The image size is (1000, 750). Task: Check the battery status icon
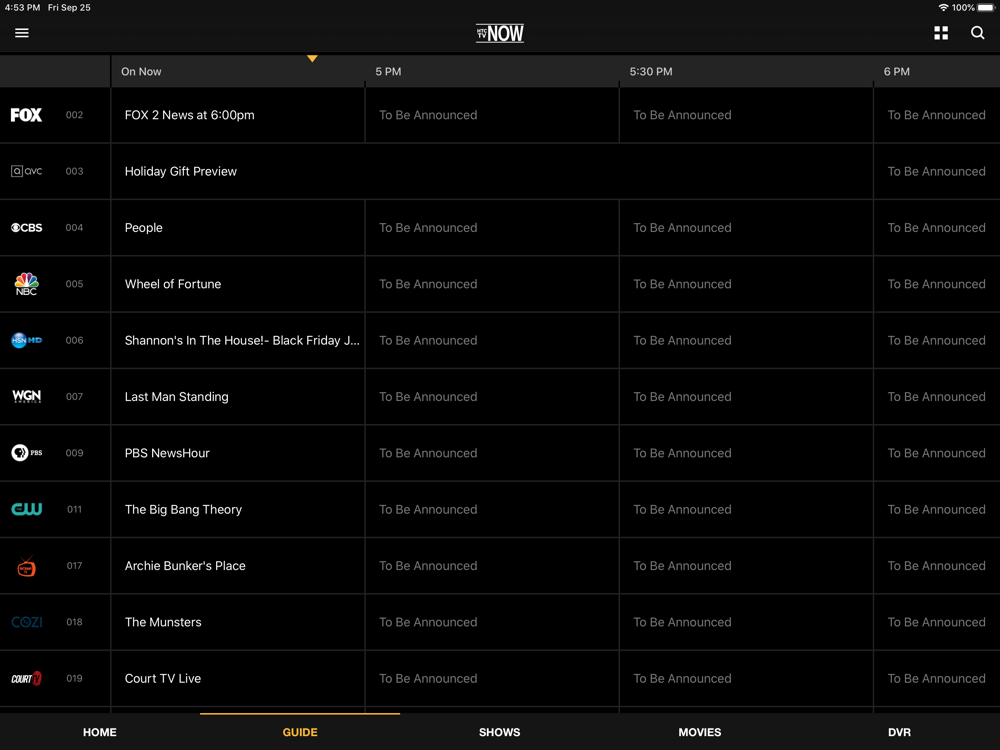pyautogui.click(x=986, y=8)
